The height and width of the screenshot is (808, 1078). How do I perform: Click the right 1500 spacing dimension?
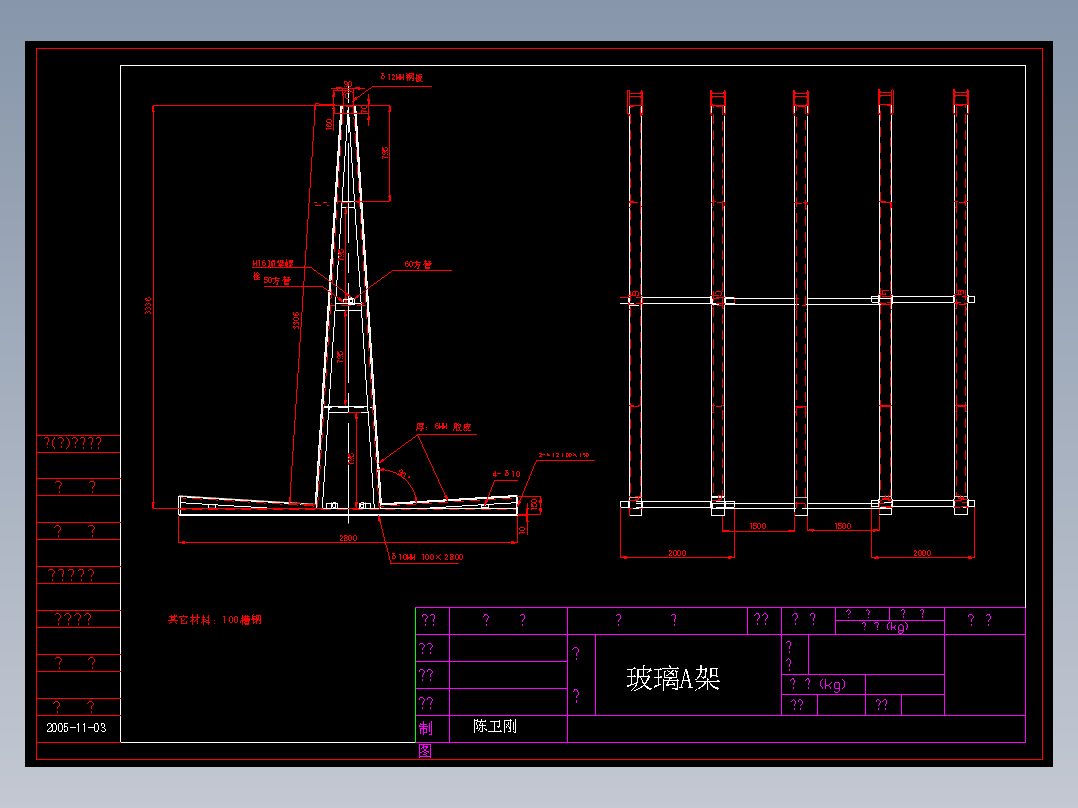[843, 526]
